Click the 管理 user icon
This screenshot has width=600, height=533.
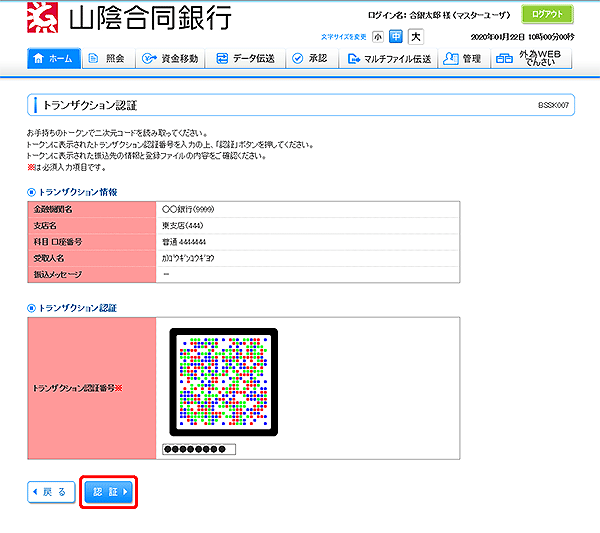(451, 59)
